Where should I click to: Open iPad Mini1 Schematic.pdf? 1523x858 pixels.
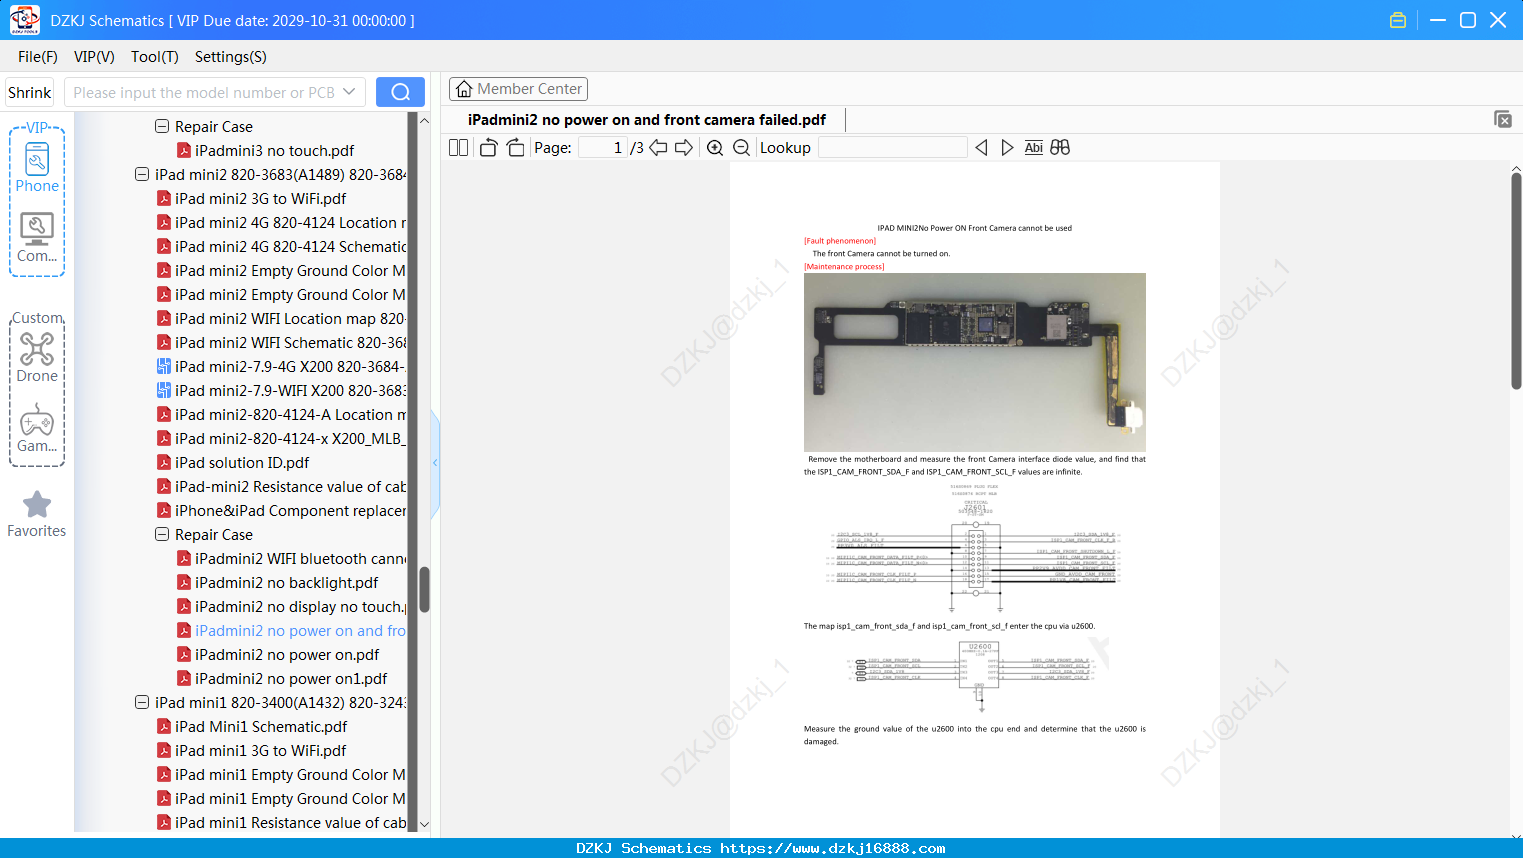[x=252, y=726]
